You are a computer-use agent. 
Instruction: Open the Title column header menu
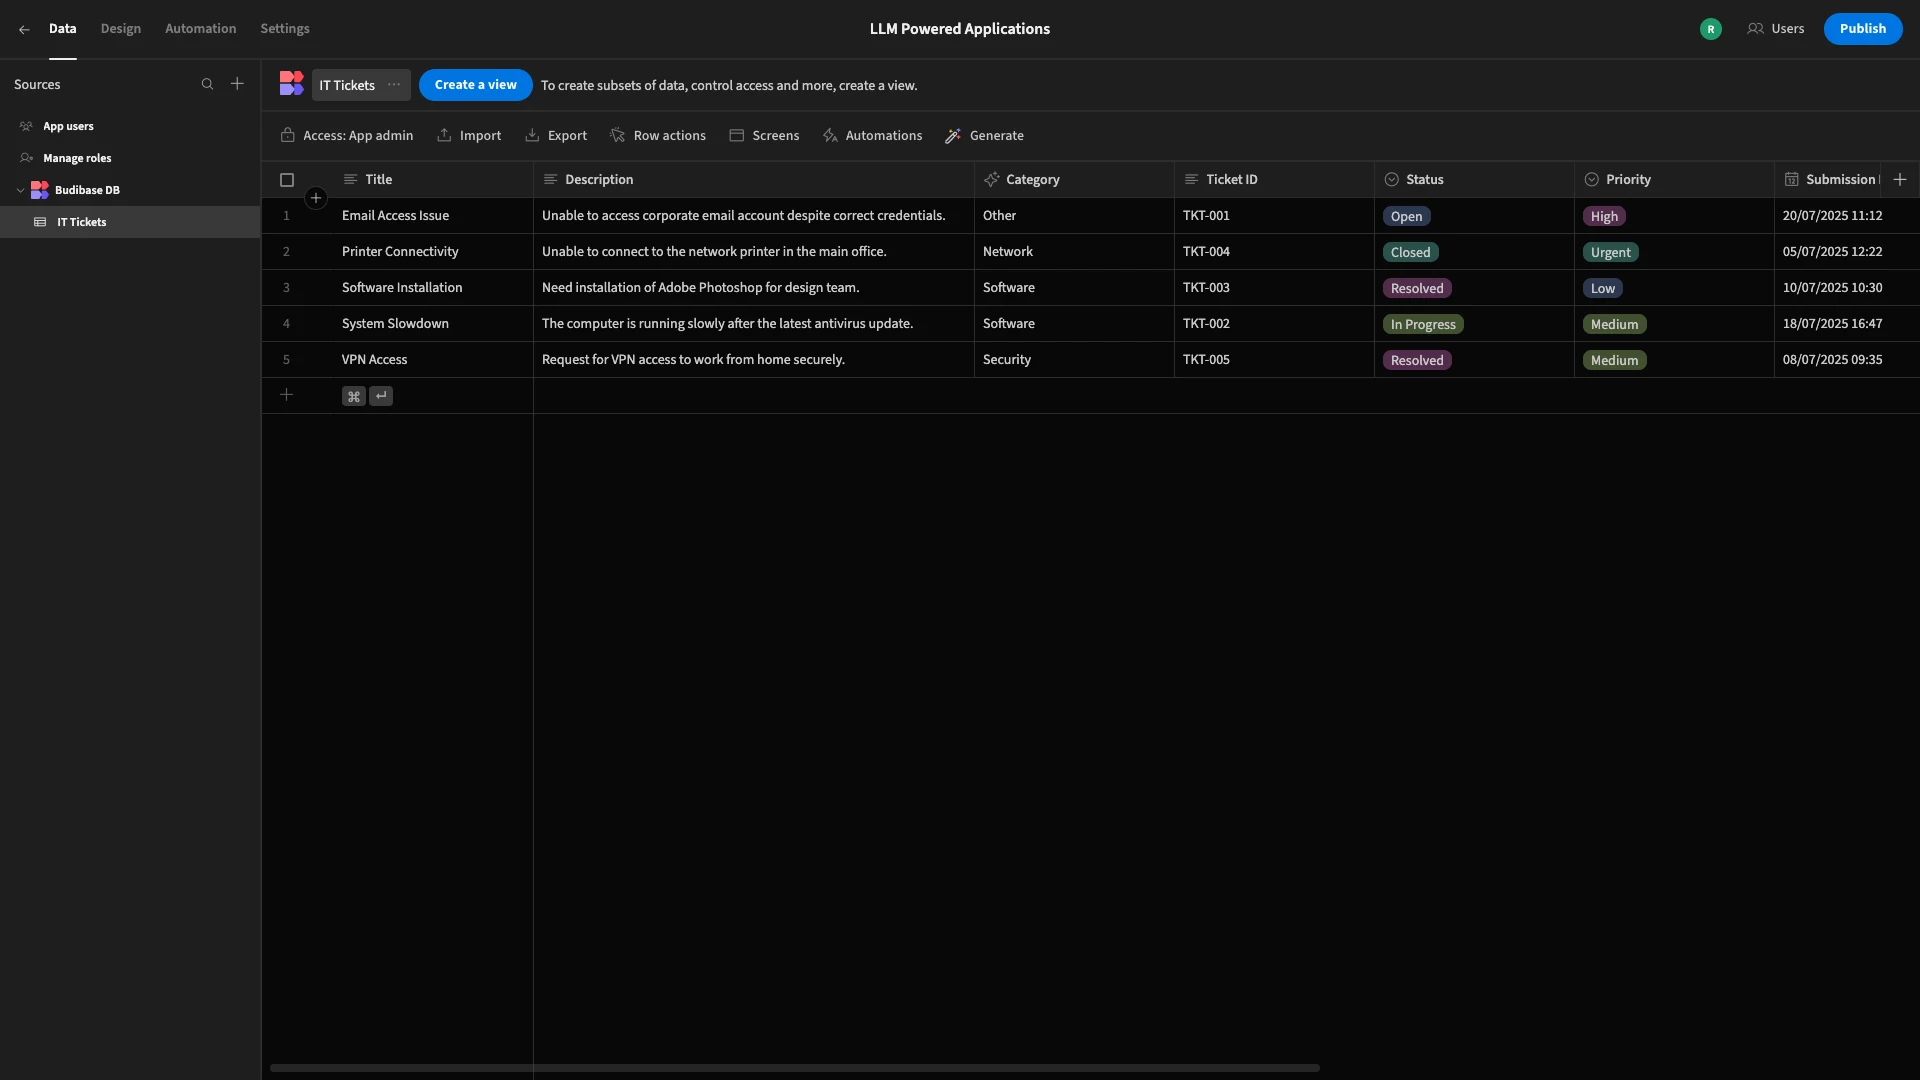click(433, 180)
